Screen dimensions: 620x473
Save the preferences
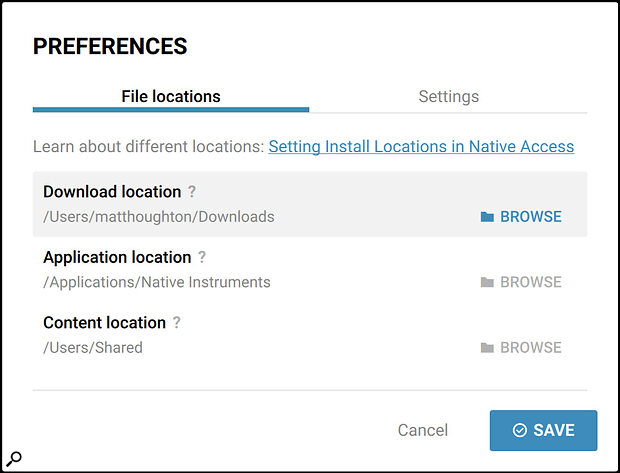[543, 430]
